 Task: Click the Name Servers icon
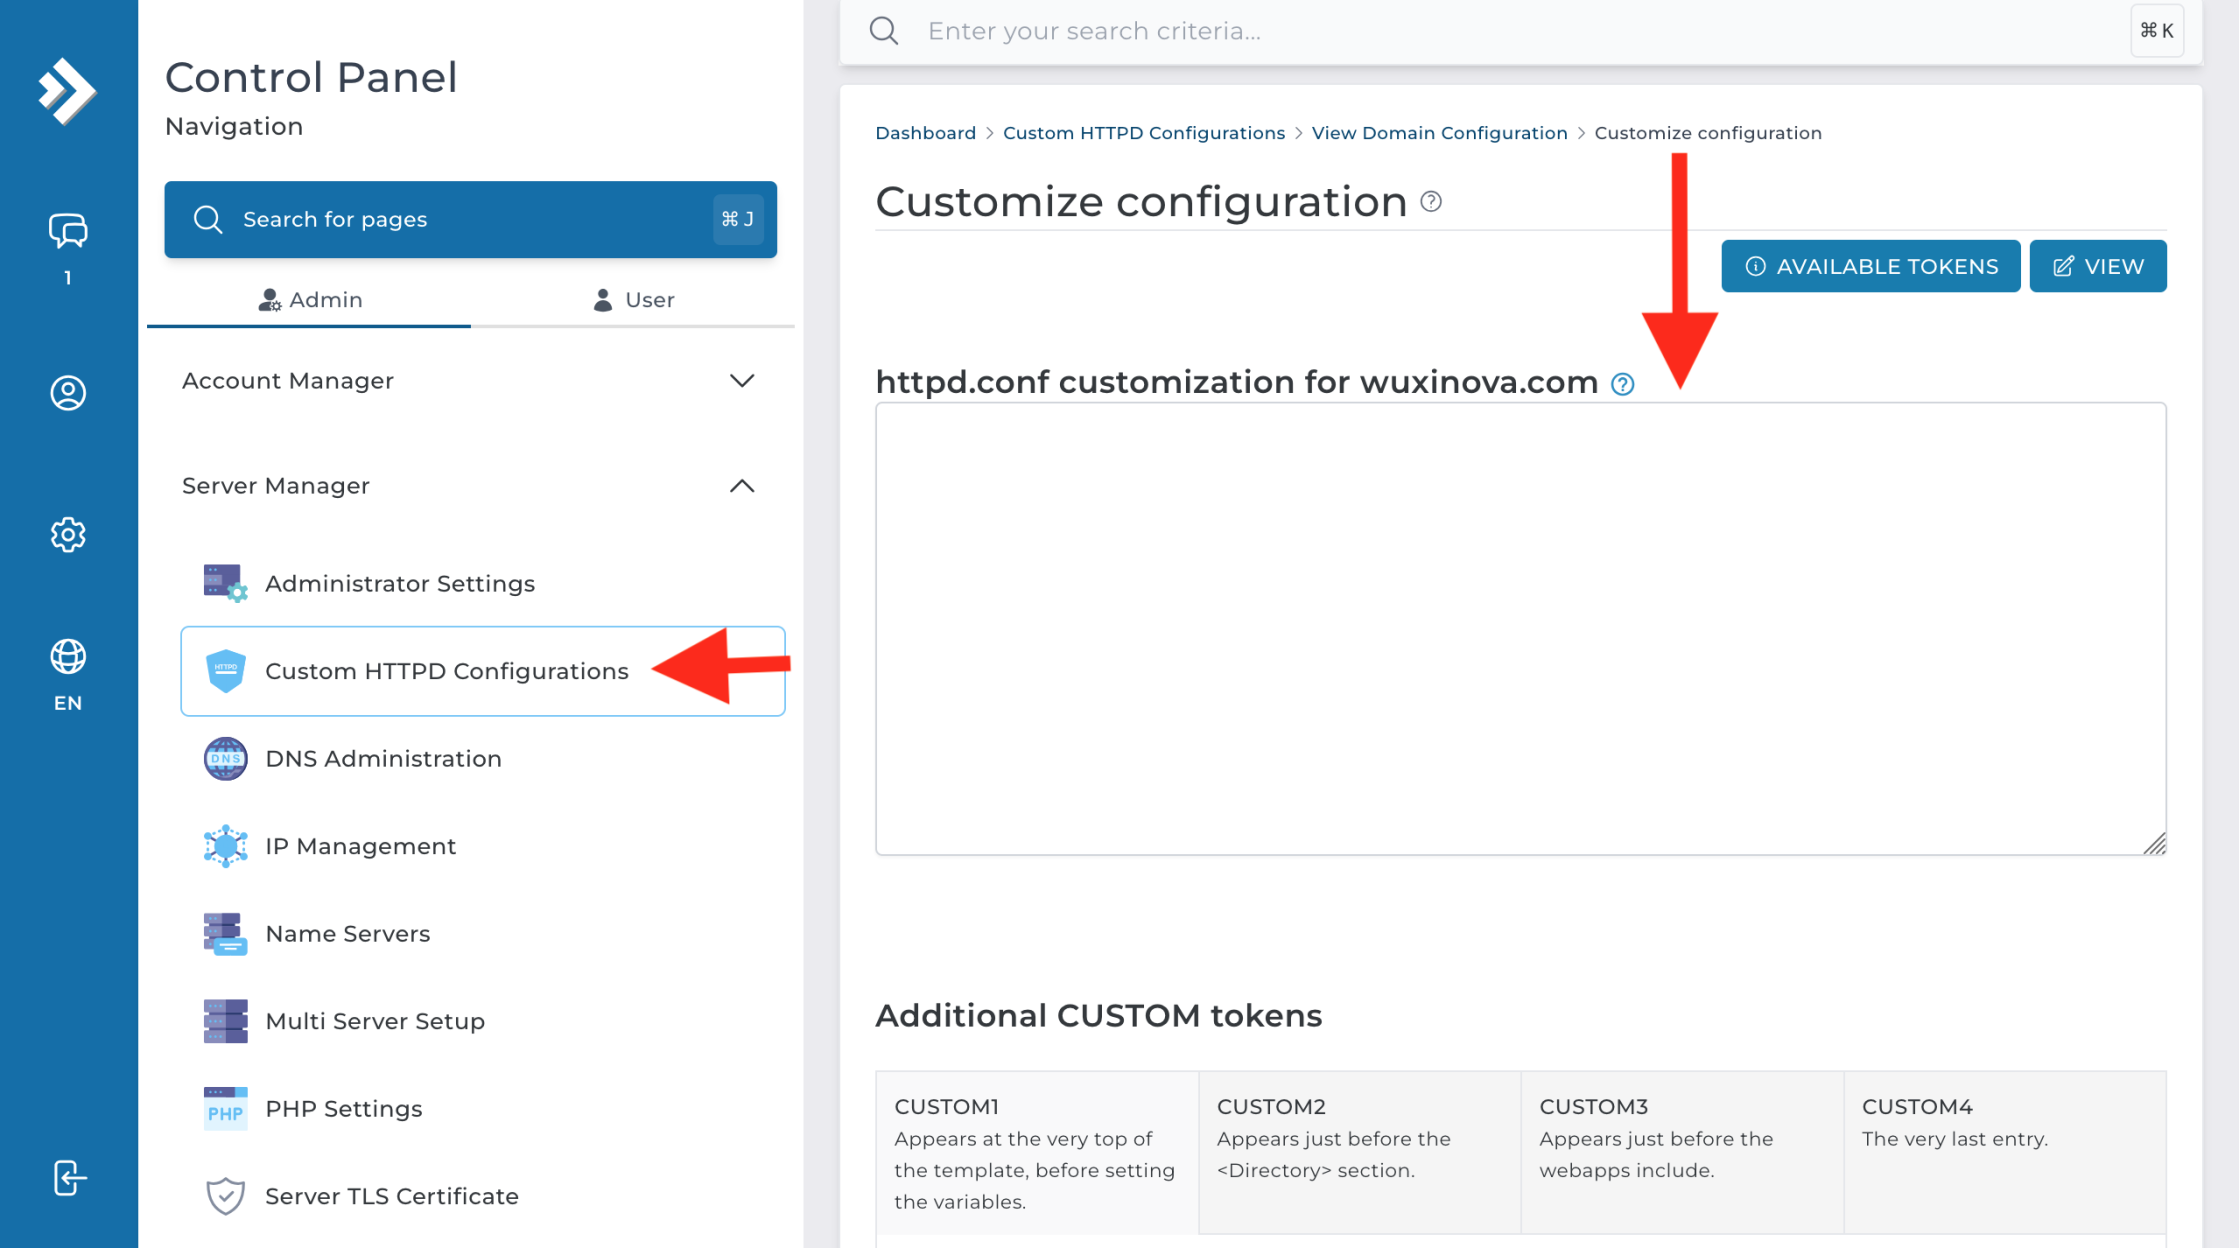(x=225, y=934)
